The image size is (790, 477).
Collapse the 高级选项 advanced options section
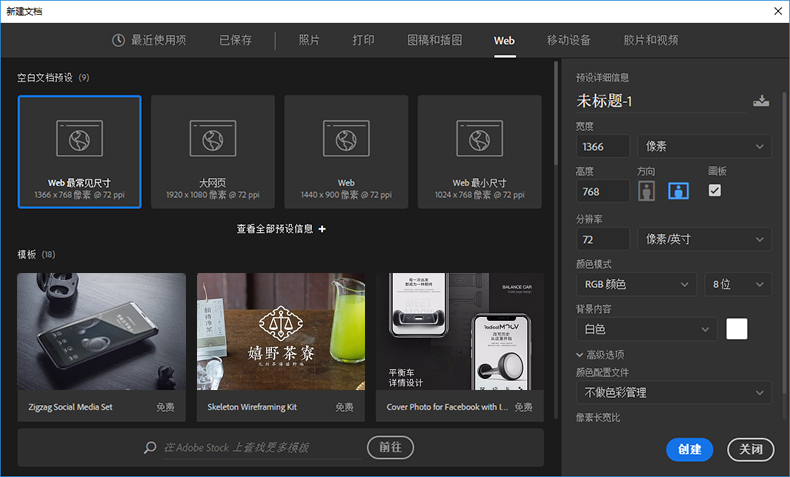point(600,355)
